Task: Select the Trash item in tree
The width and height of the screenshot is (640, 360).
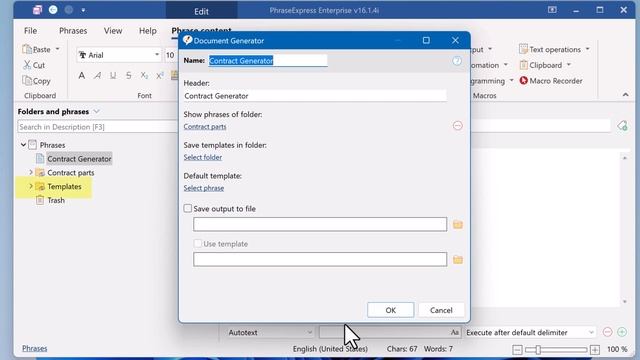Action: [56, 200]
